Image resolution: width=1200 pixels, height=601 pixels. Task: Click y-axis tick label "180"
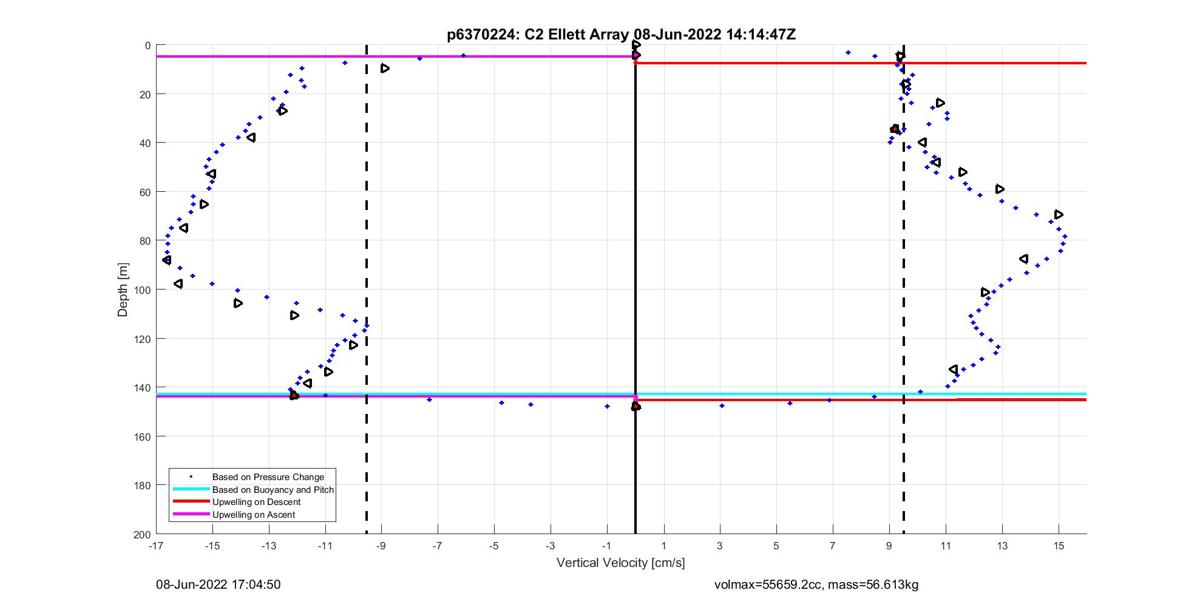pos(142,486)
